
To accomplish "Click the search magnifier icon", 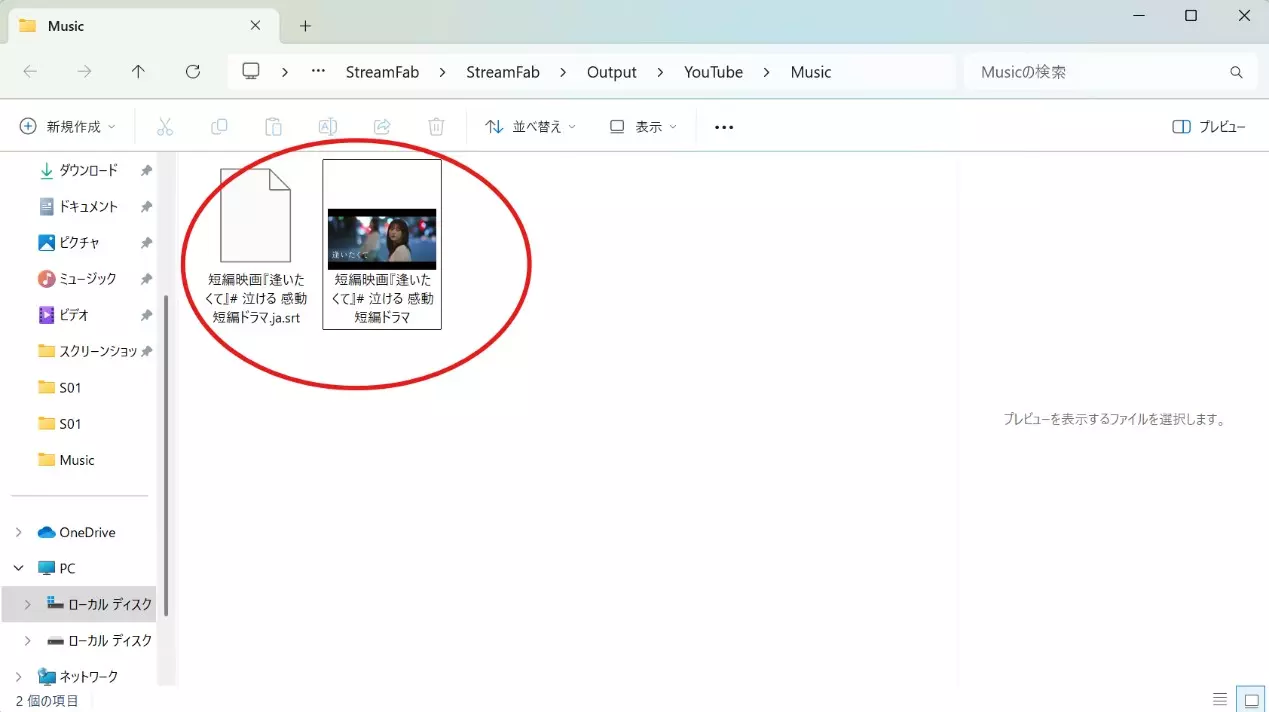I will coord(1236,72).
